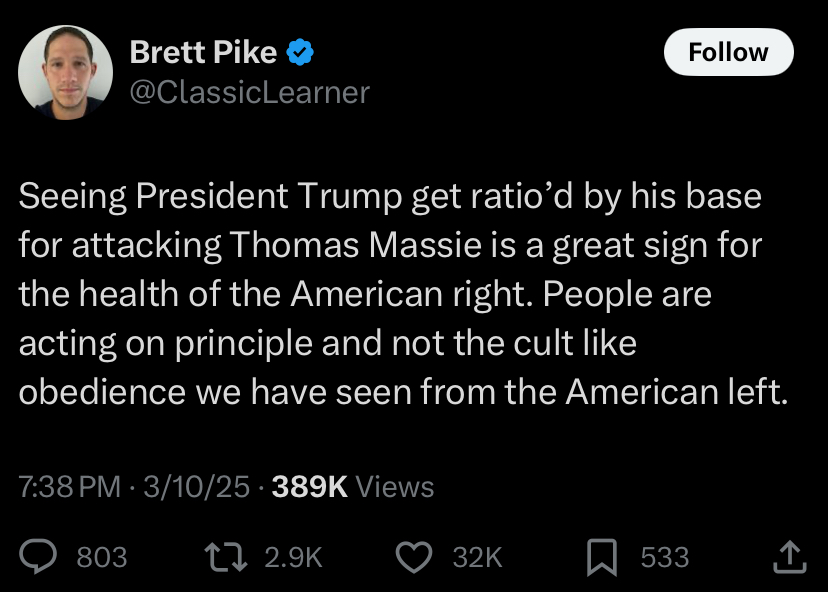This screenshot has height=592, width=828.
Task: Open the Brett Pike display name
Action: coord(203,52)
